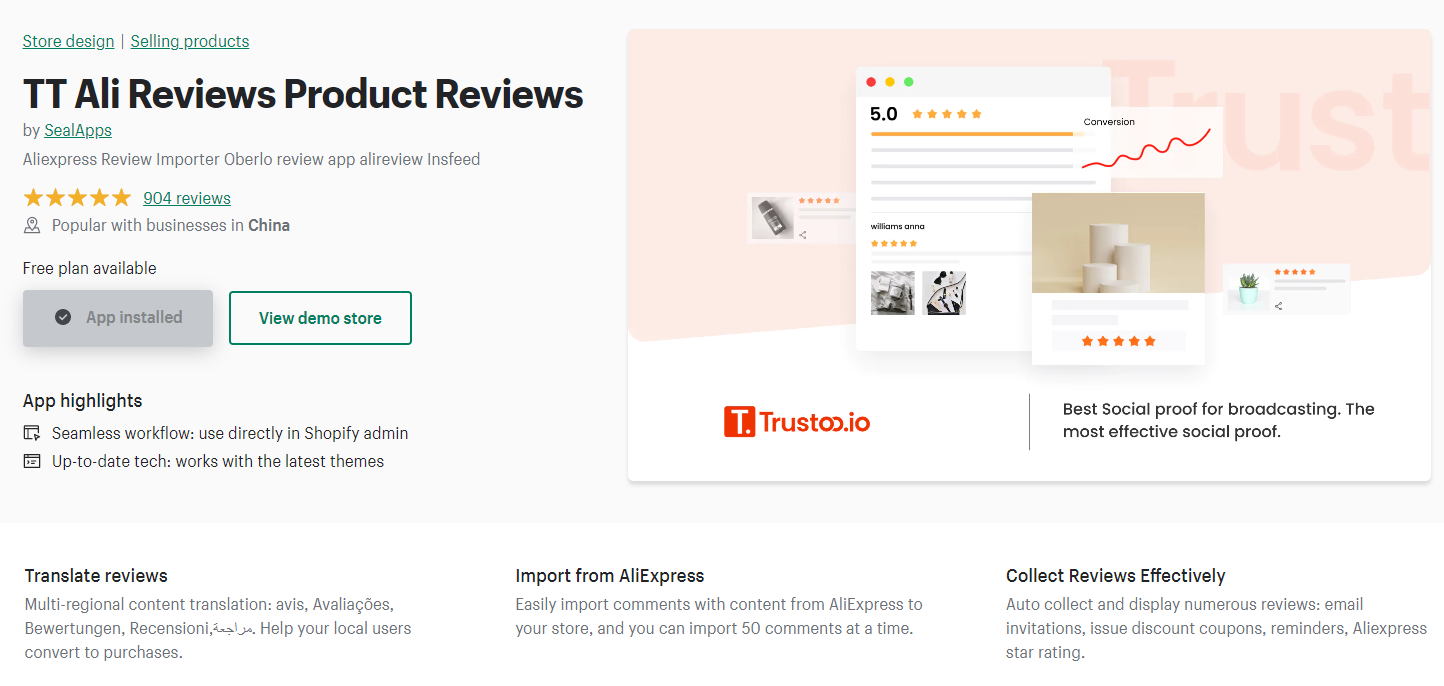Click the williams anna reviewer name
Viewport: 1444px width, 686px height.
coord(898,227)
